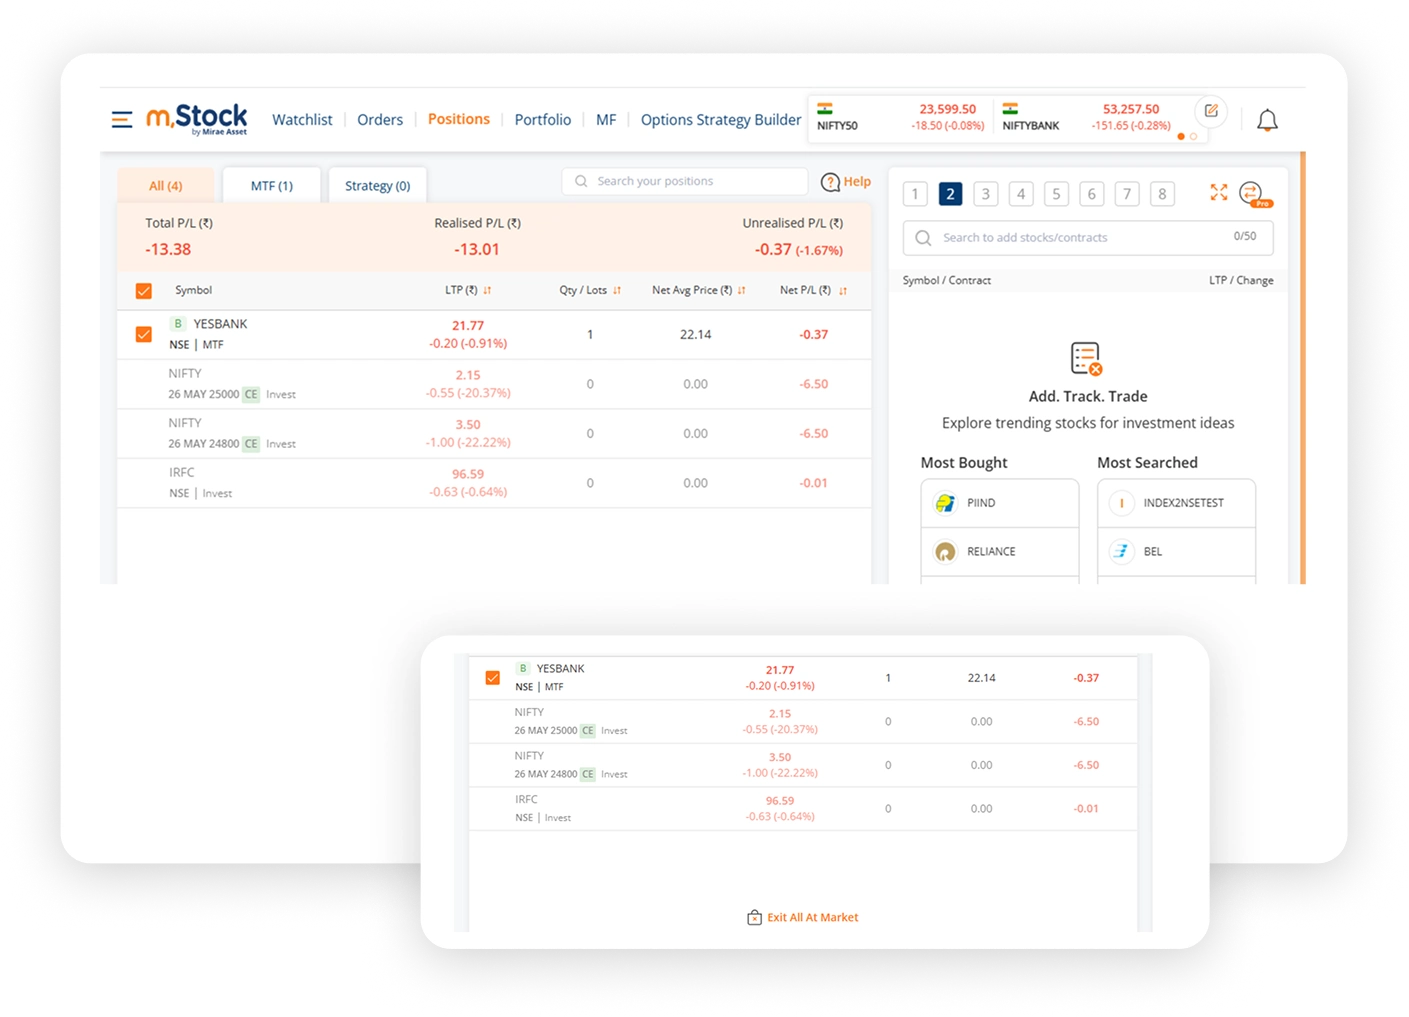Click the edit indices pencil icon

click(x=1211, y=111)
